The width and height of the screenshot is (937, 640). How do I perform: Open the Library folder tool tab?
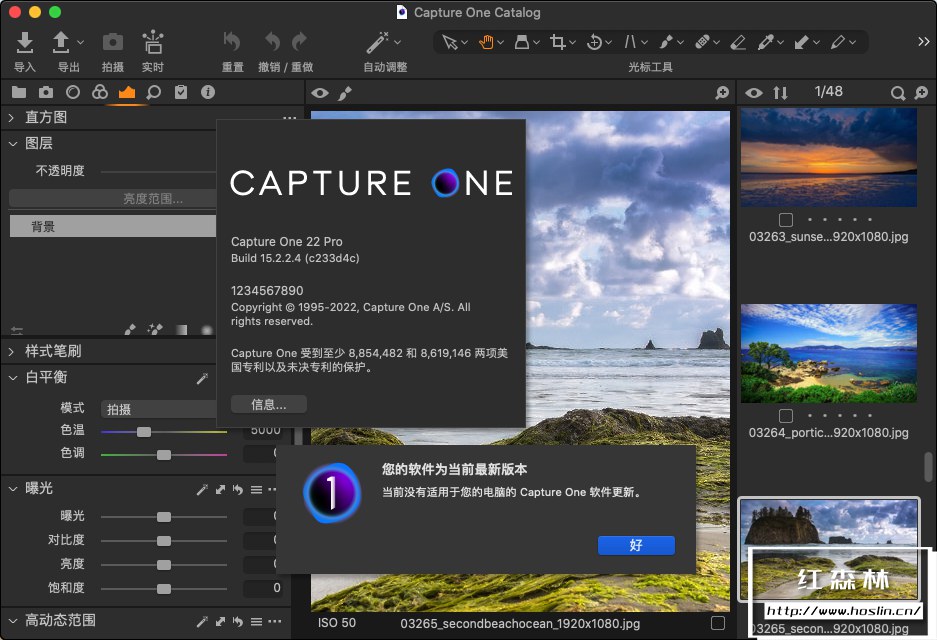[x=18, y=92]
